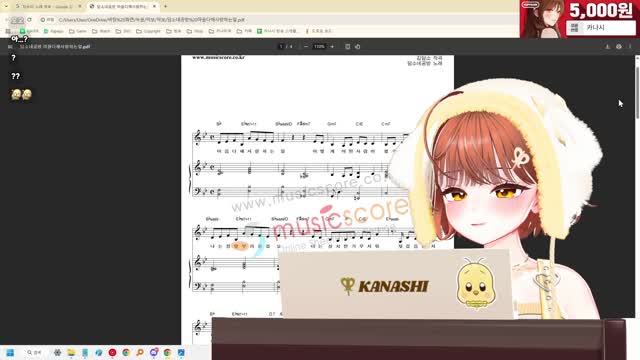This screenshot has width=640, height=360.
Task: Open the tab search dropdown arrow
Action: [6, 6]
